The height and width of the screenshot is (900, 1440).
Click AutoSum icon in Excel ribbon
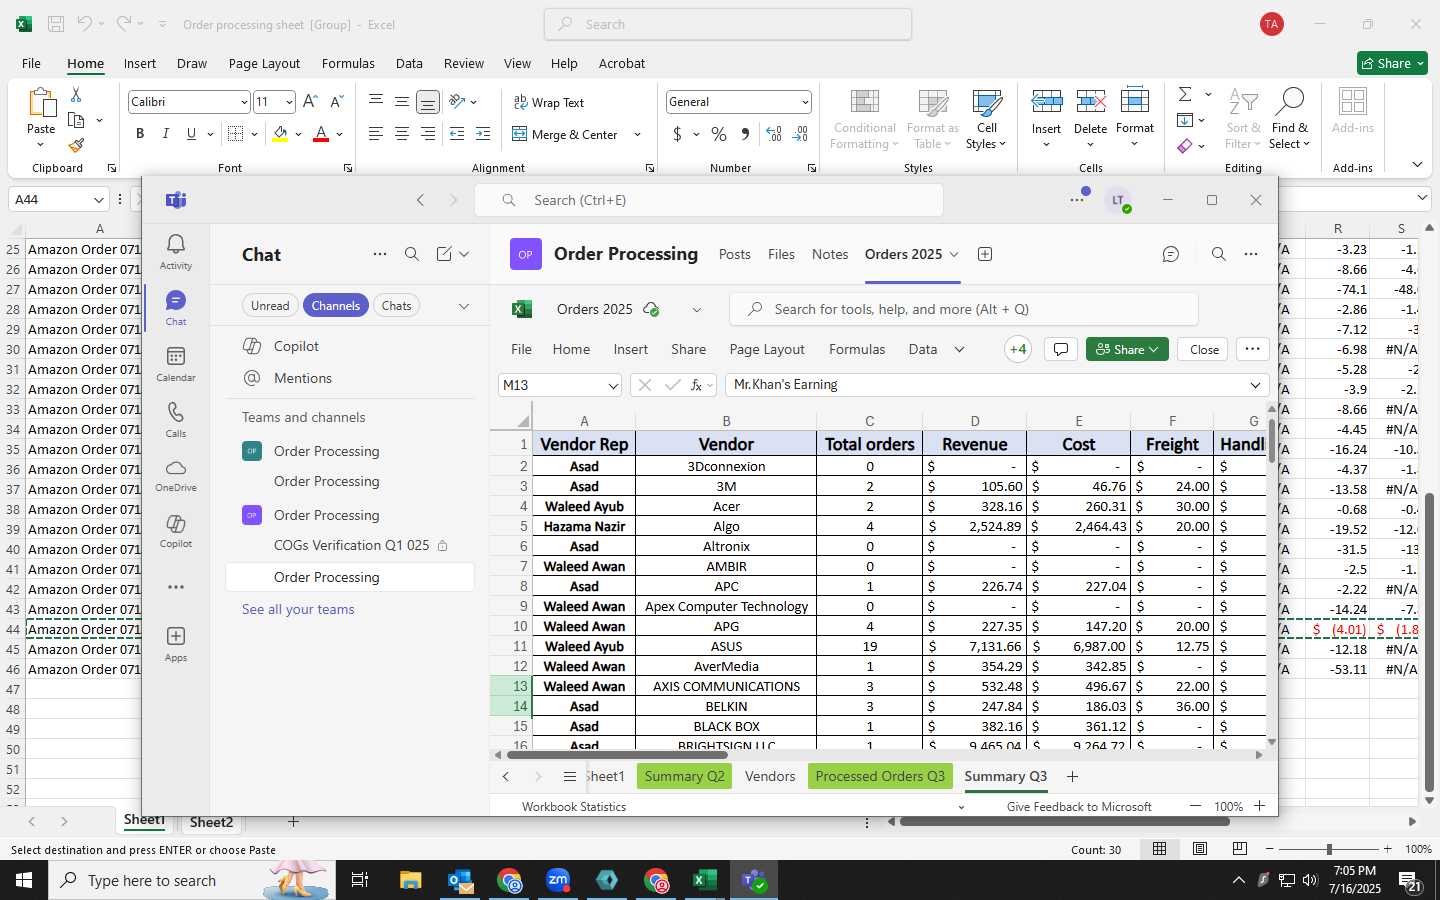tap(1185, 94)
